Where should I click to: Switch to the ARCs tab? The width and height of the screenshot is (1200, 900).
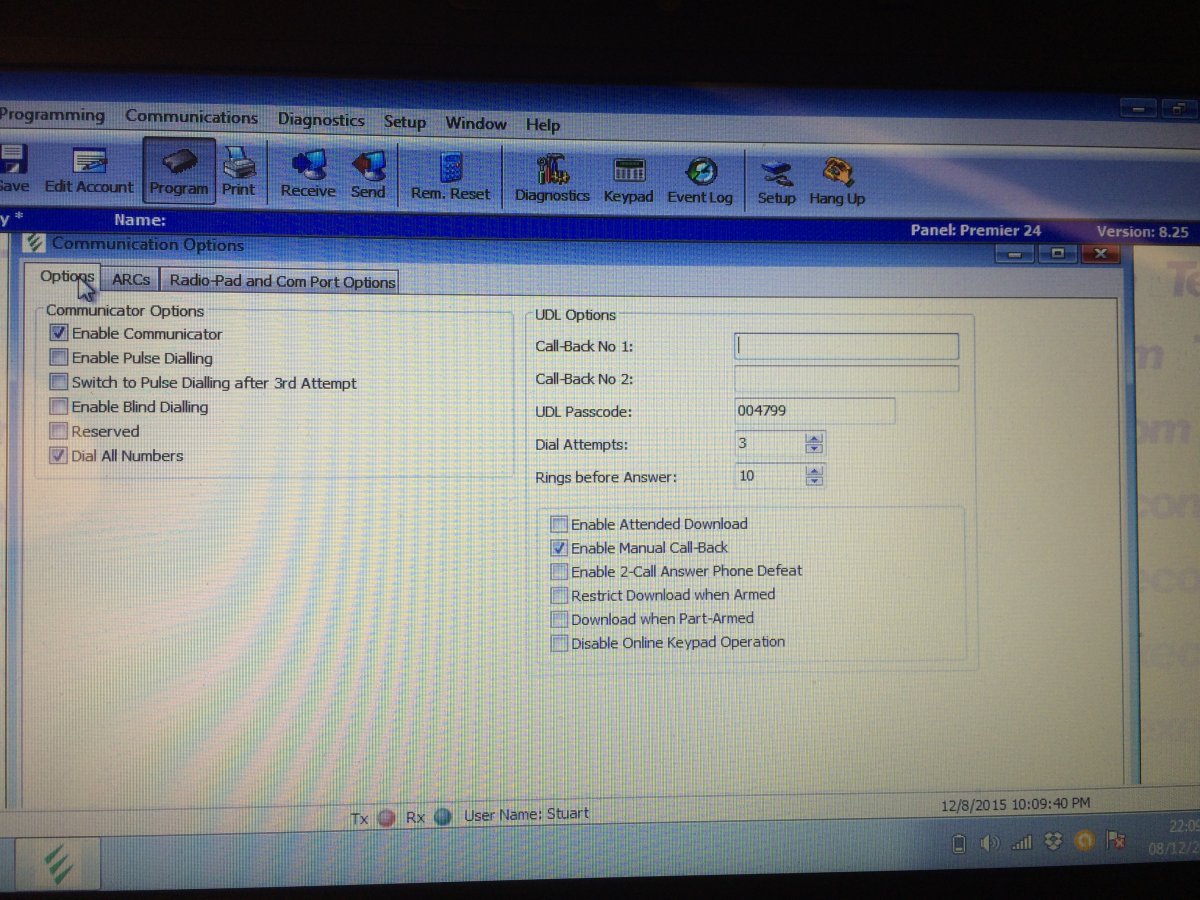pos(131,280)
